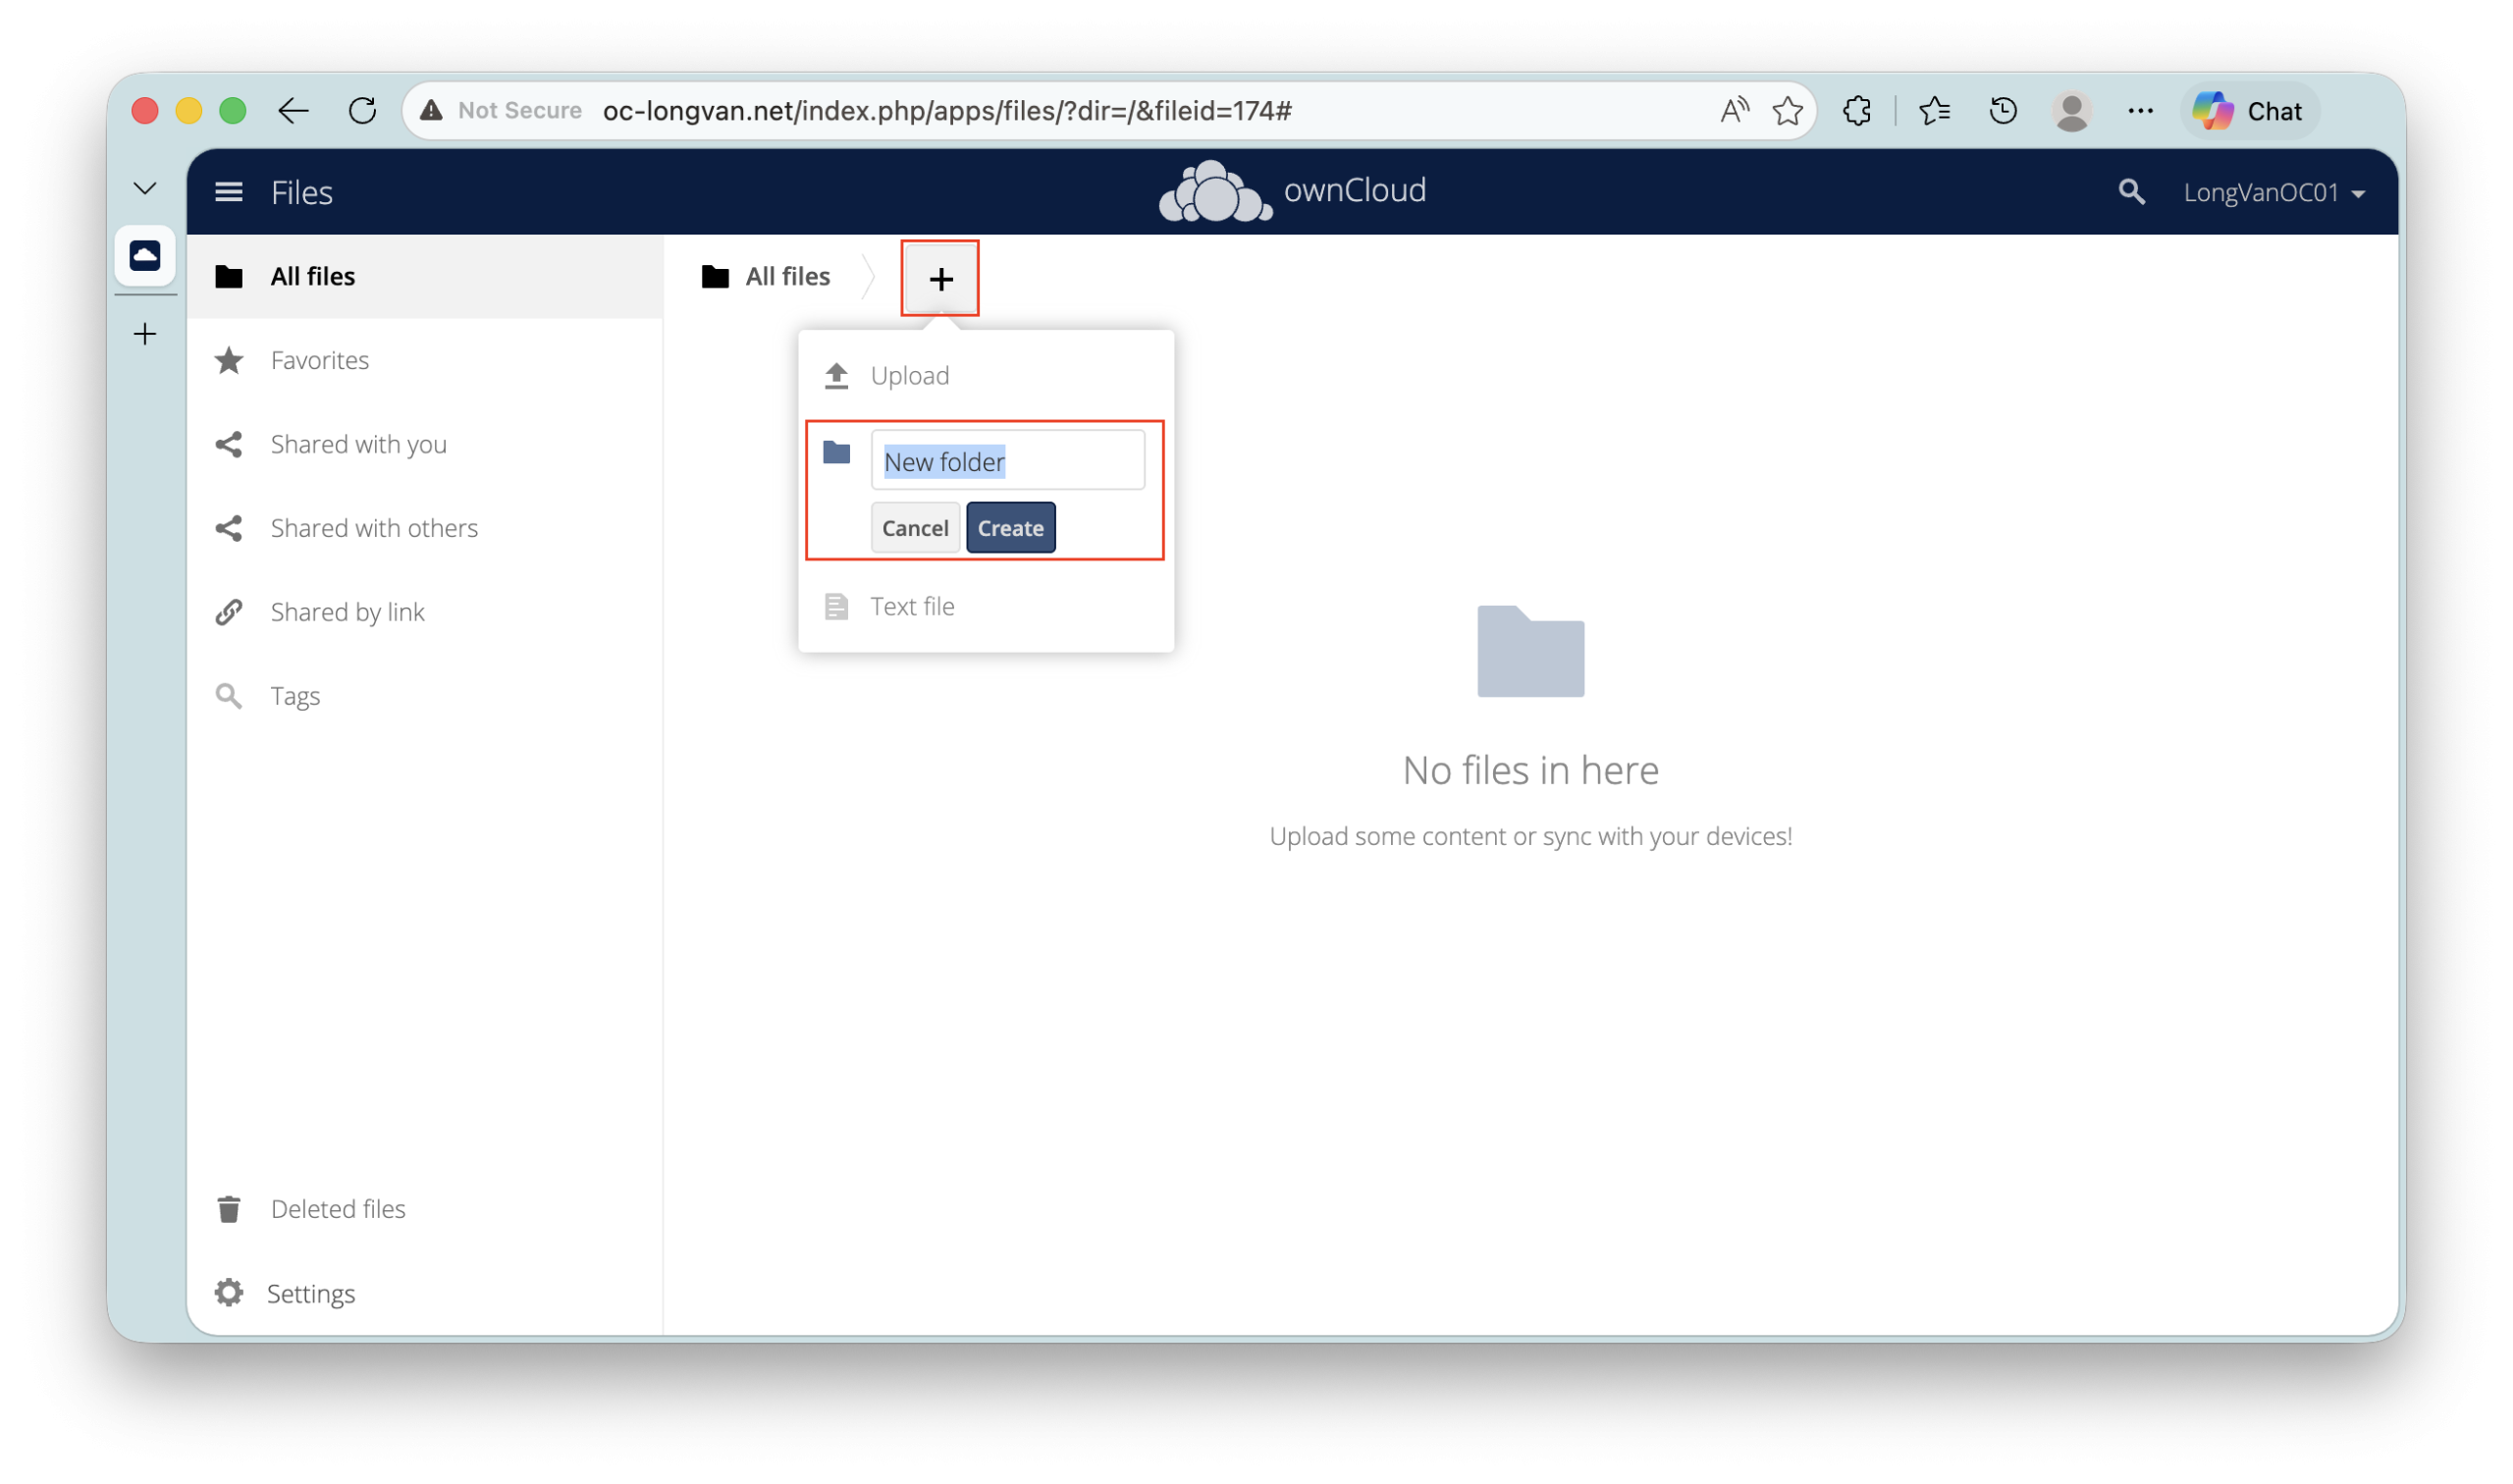Open the browser three-dots menu
The image size is (2513, 1484).
pyautogui.click(x=2140, y=111)
